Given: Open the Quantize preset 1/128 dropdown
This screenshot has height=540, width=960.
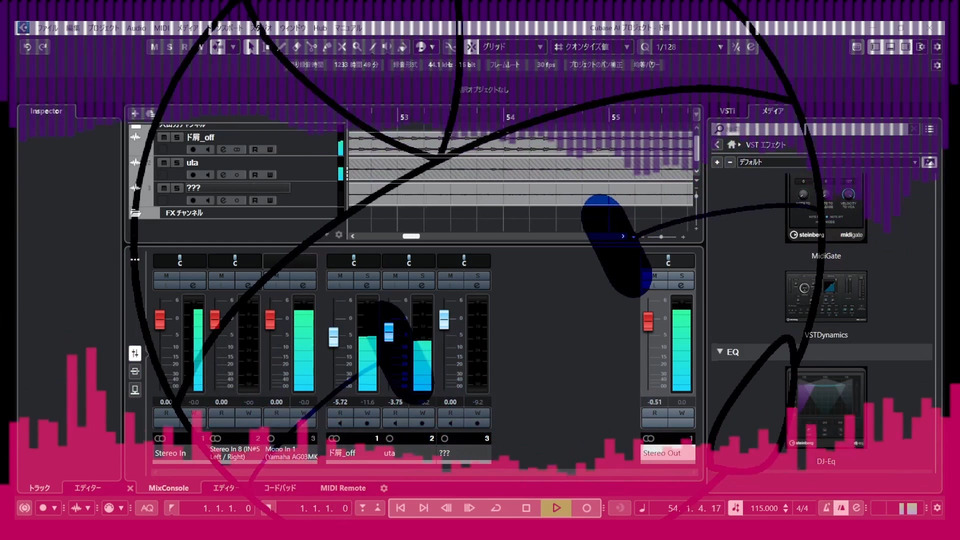Looking at the screenshot, I should click(689, 47).
